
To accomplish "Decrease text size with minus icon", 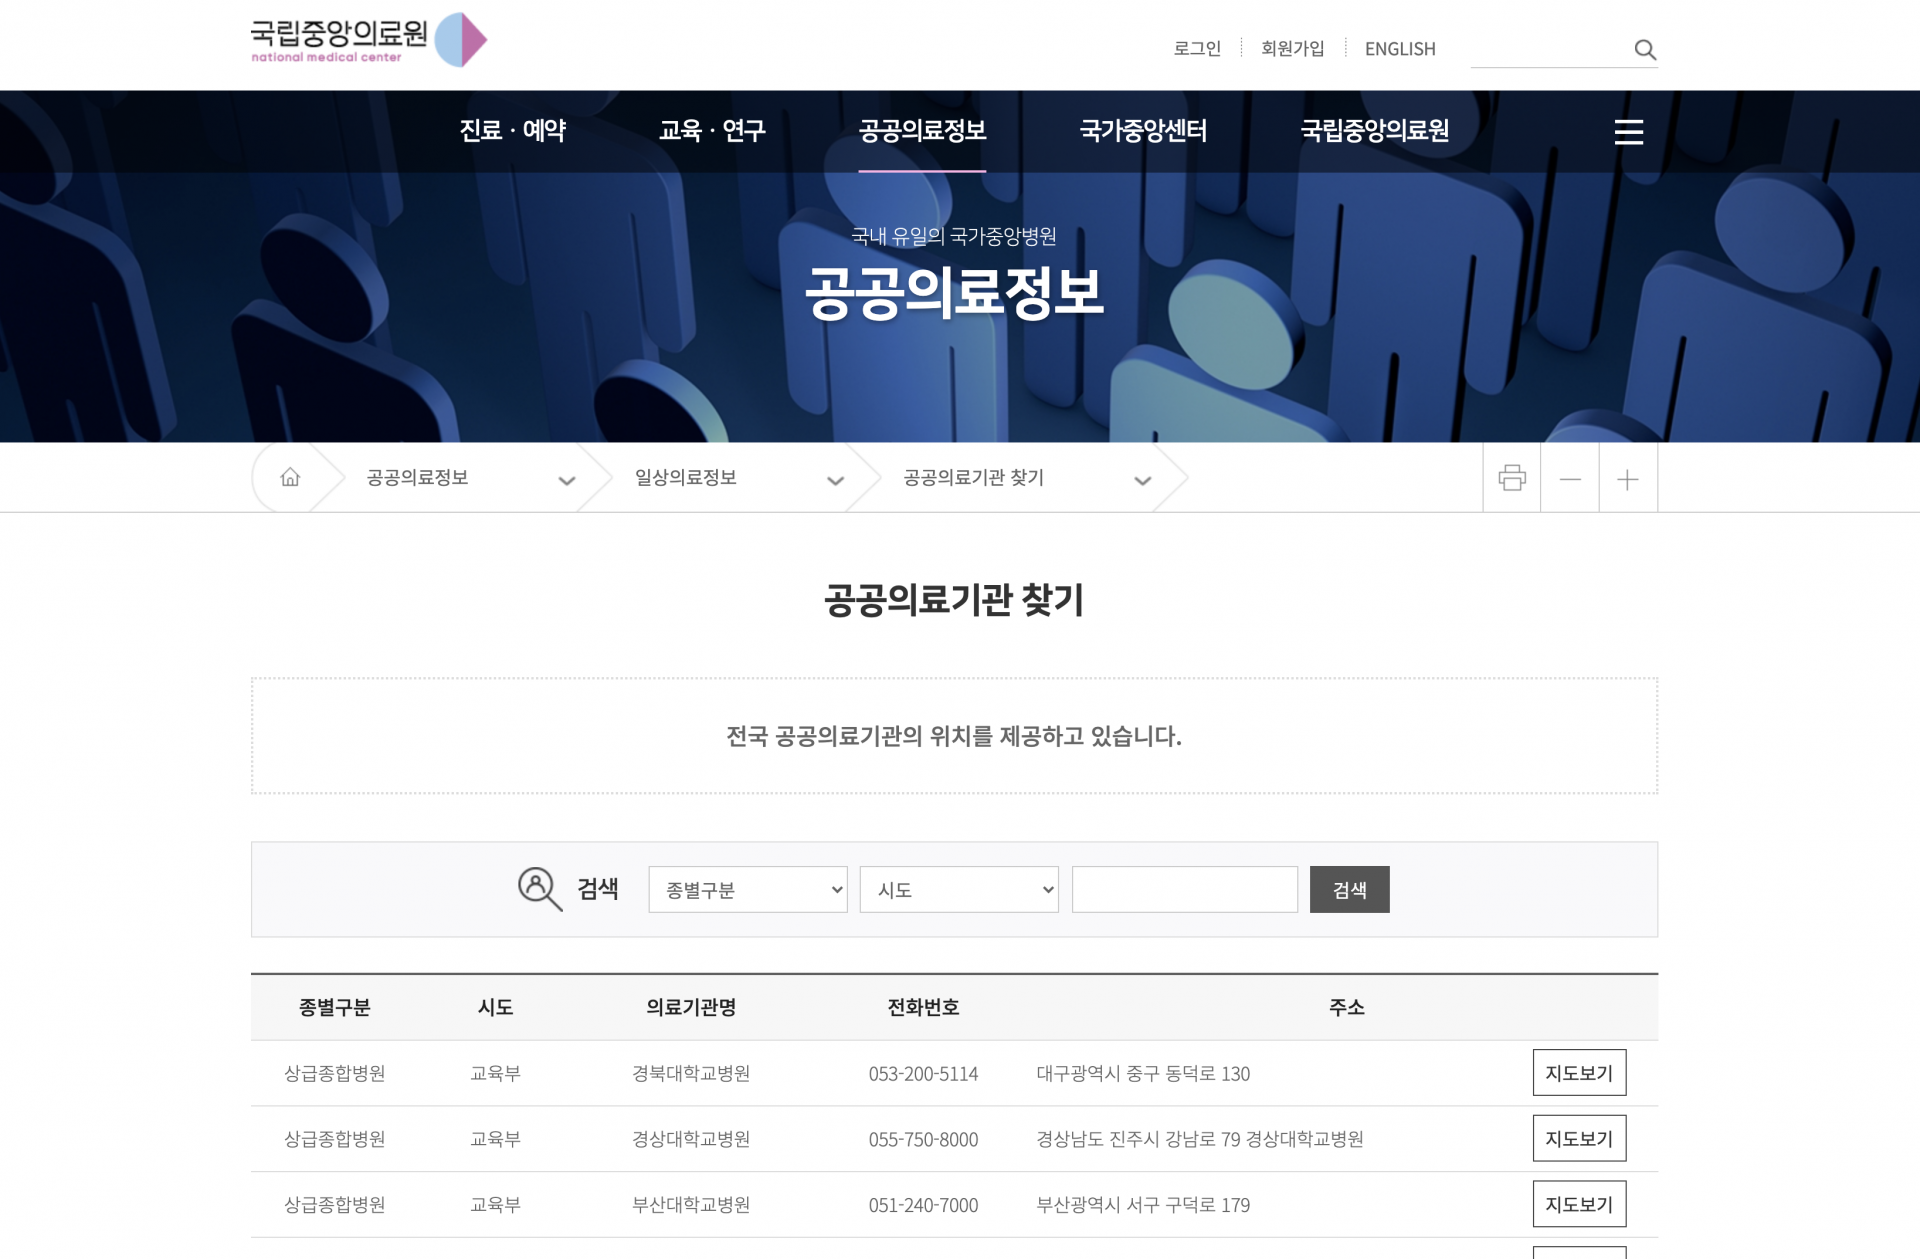I will point(1570,479).
